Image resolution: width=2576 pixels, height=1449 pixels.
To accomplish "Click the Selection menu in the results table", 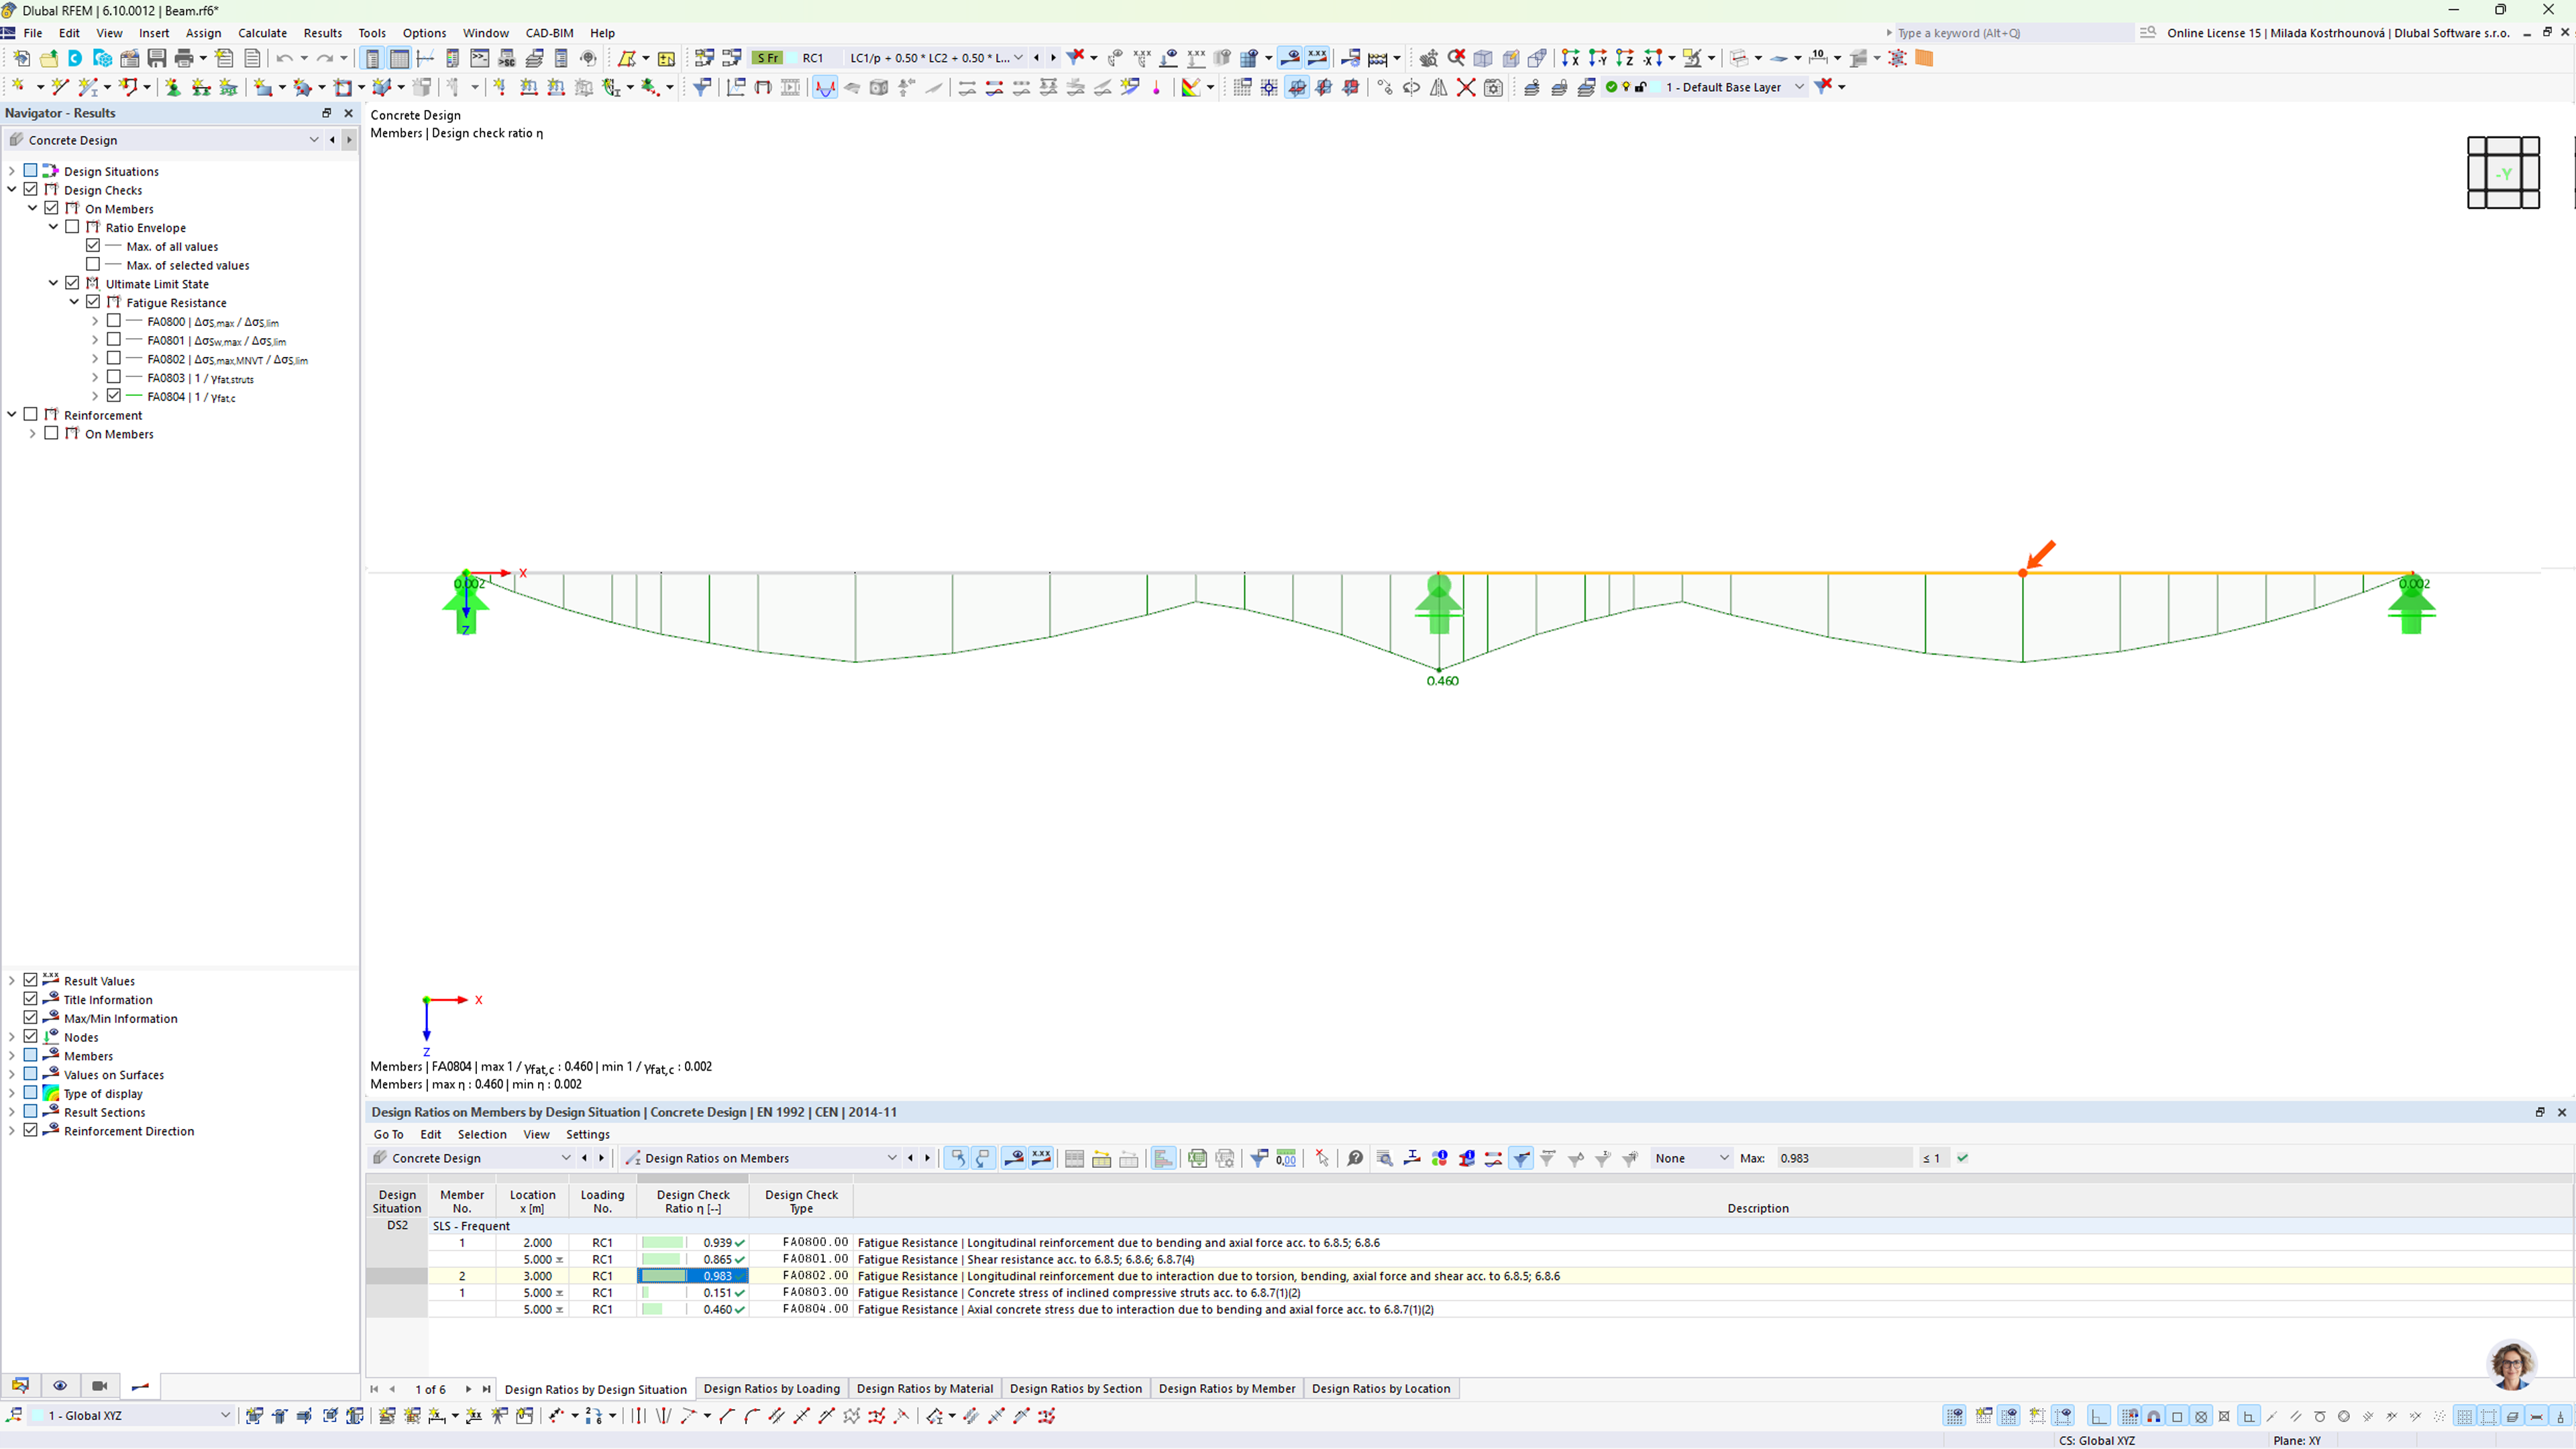I will [482, 1134].
